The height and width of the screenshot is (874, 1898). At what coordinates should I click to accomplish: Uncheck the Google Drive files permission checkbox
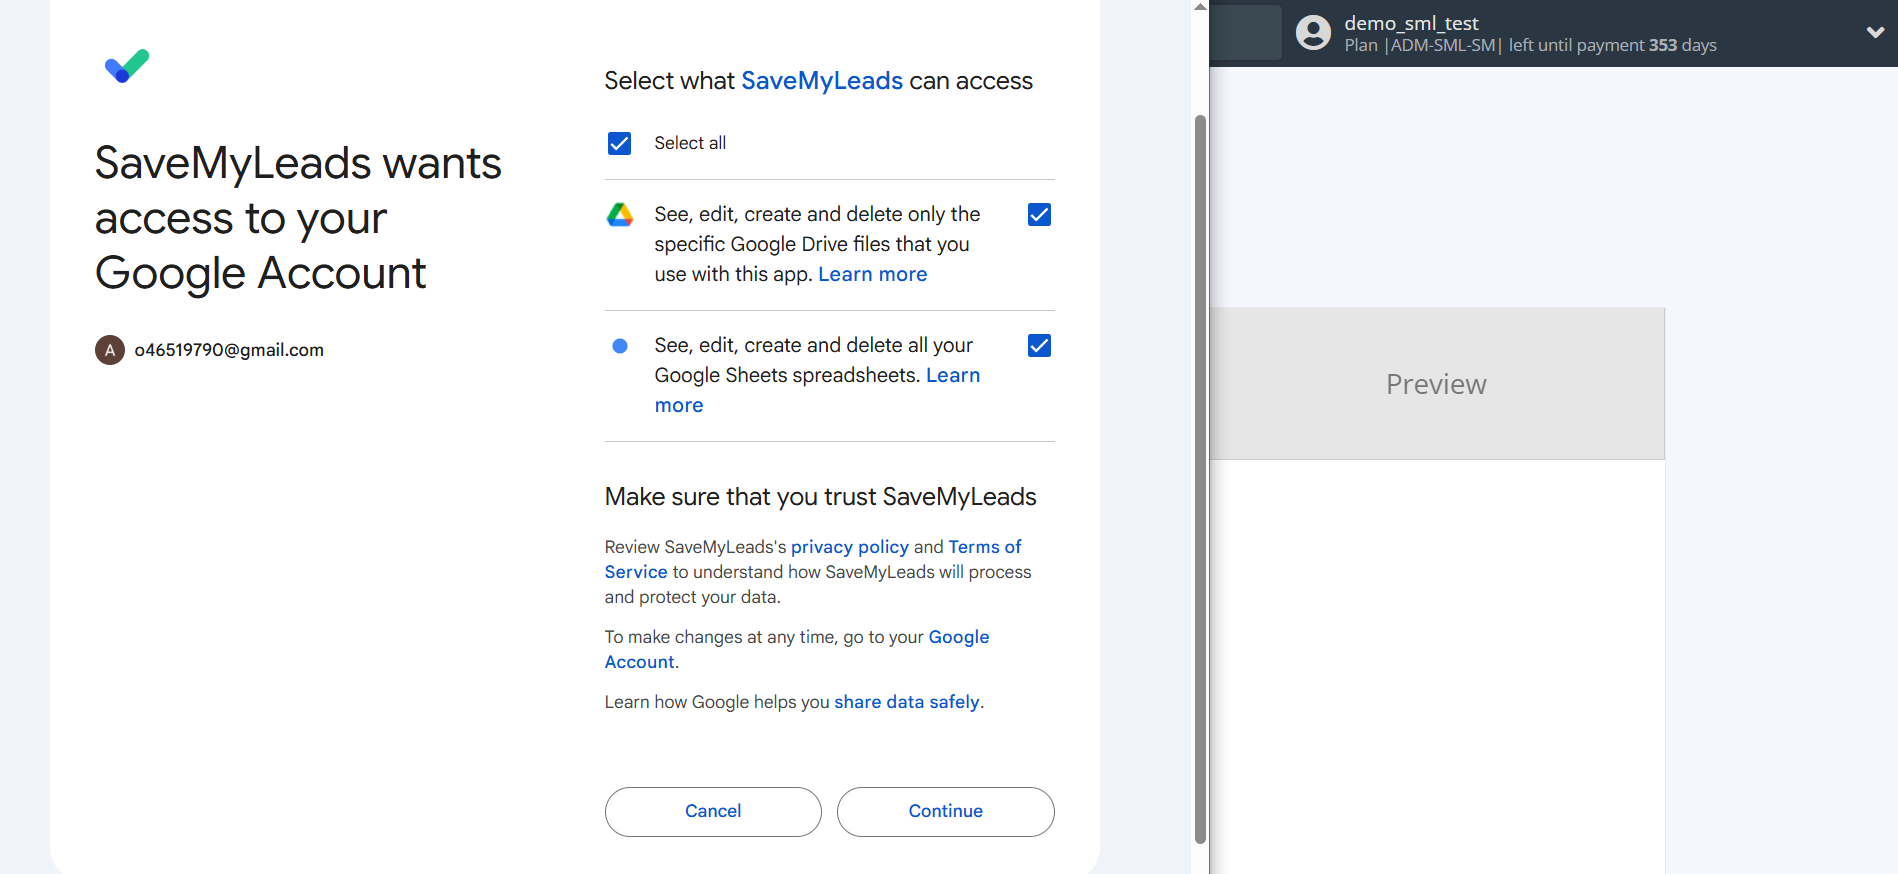(x=1039, y=215)
